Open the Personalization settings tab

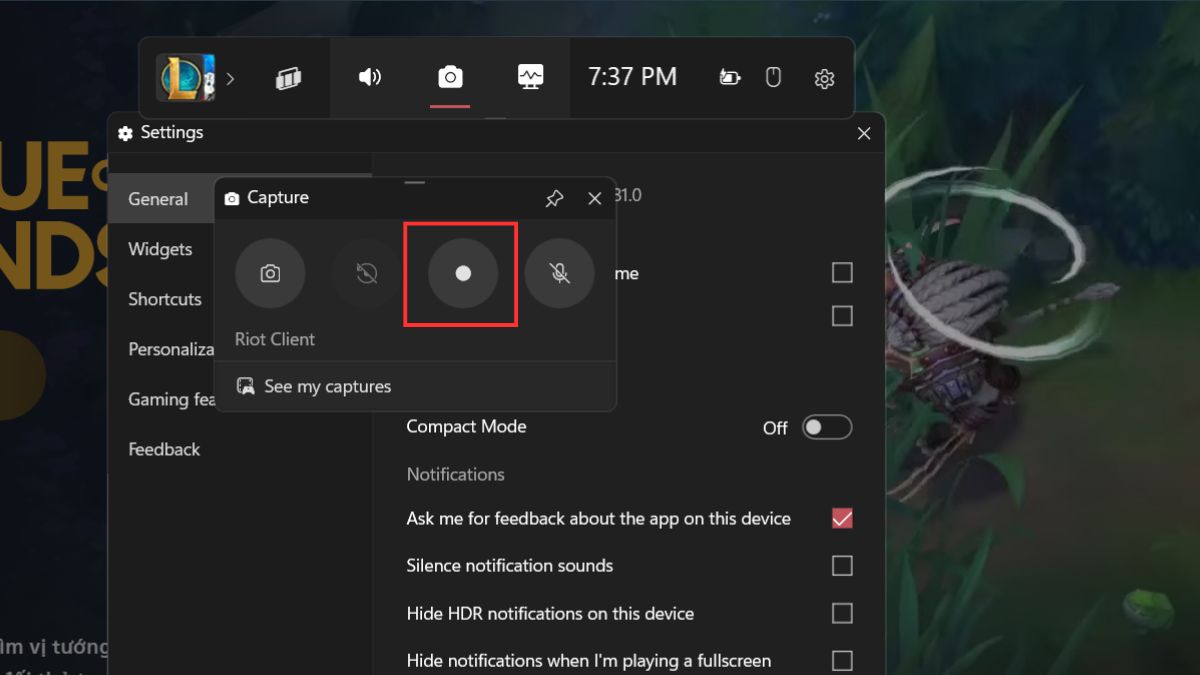[171, 349]
